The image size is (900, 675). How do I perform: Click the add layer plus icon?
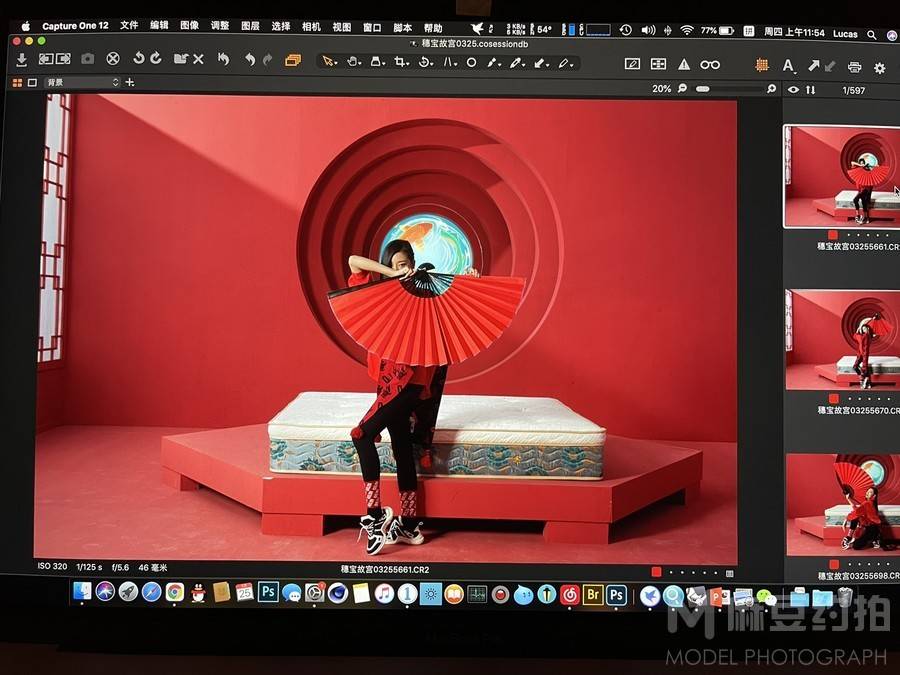[130, 83]
